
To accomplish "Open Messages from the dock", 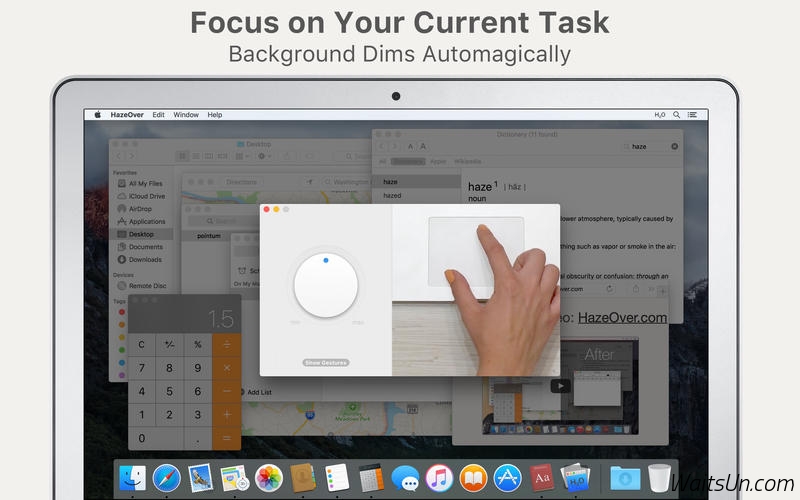I will 405,478.
